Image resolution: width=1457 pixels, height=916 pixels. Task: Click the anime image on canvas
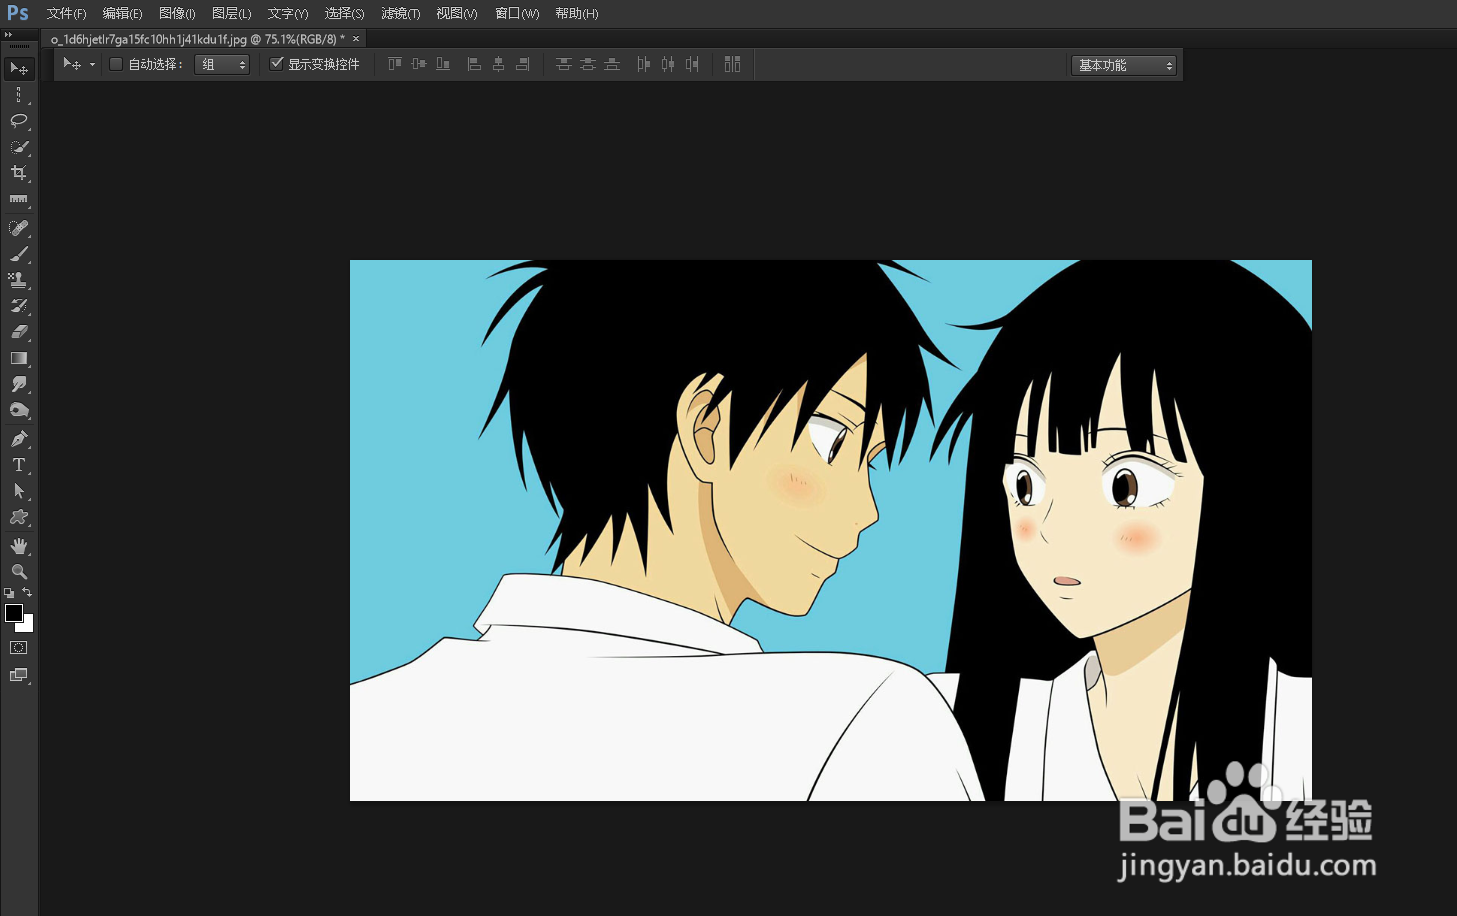click(x=831, y=530)
